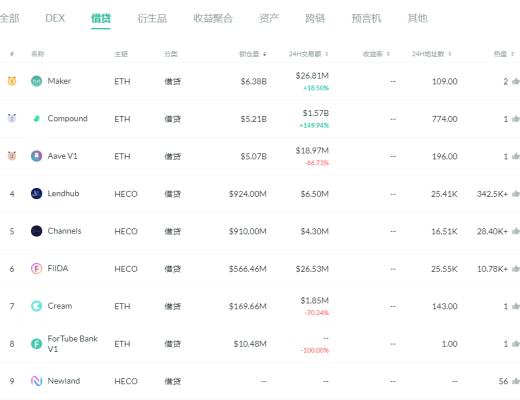Open the Channels project link
The height and width of the screenshot is (400, 520).
click(x=64, y=231)
